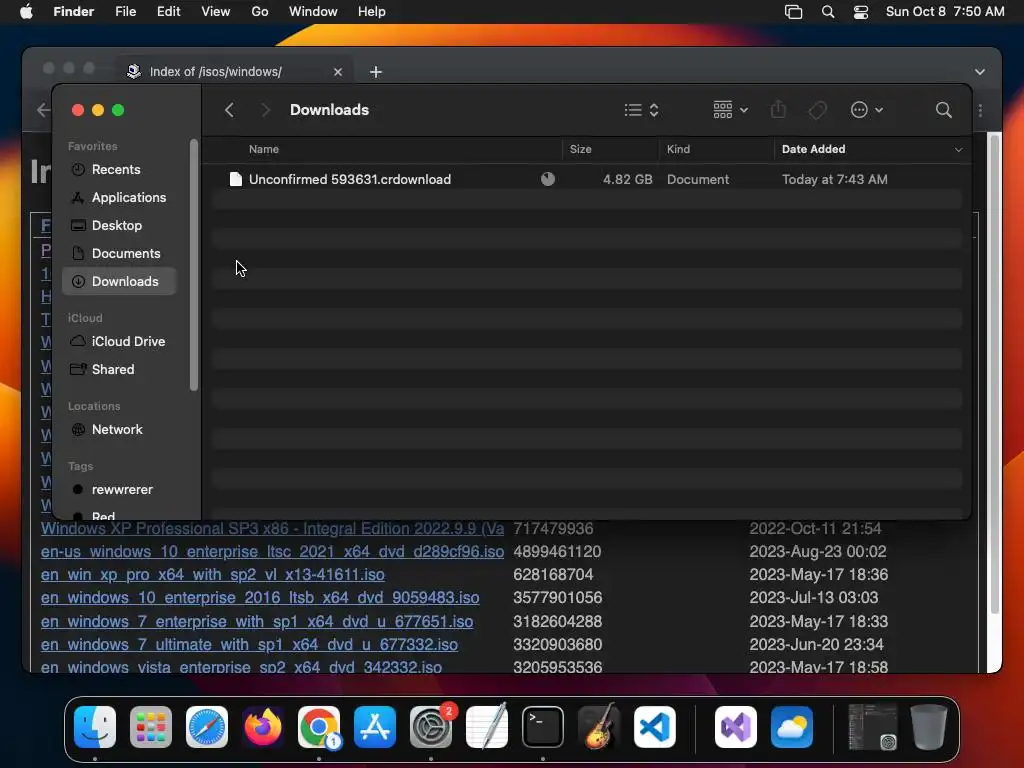Open en_windows_10_enterprise_2016_ltsb ISO link

(x=260, y=598)
